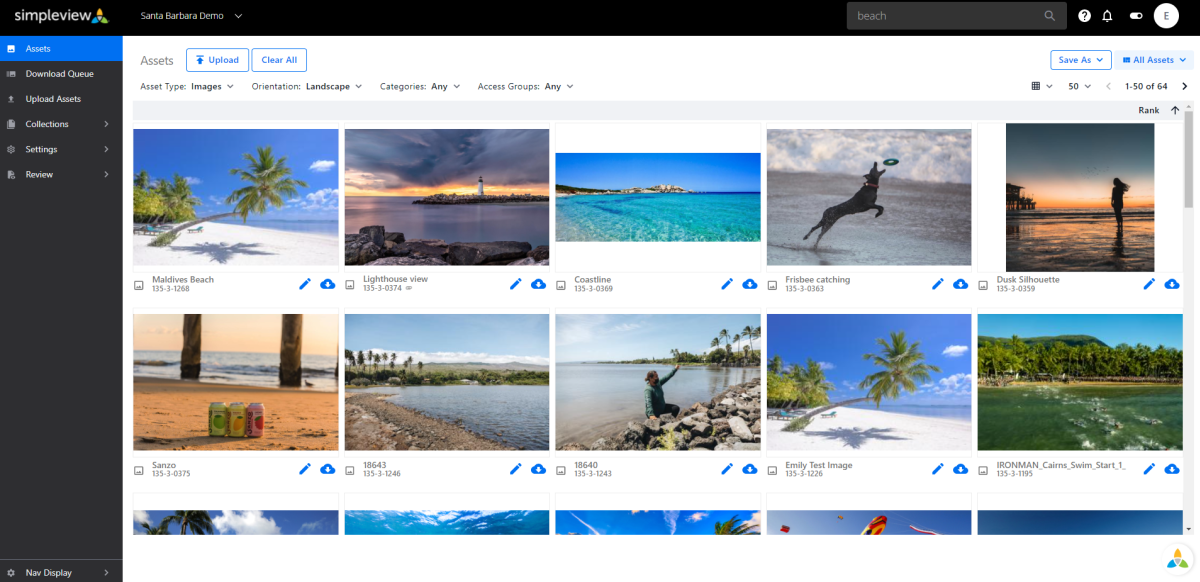The height and width of the screenshot is (582, 1200).
Task: Open Orientation Landscape filter dropdown
Action: click(307, 87)
